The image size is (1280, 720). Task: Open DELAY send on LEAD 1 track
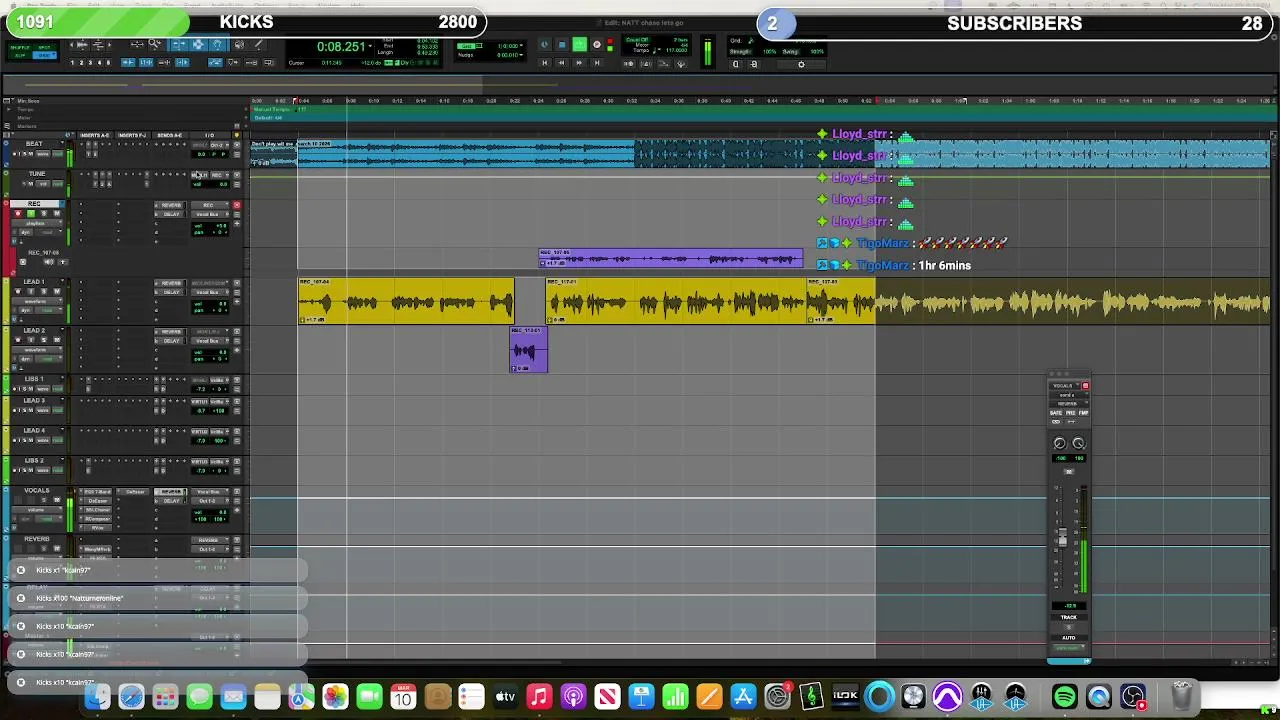(171, 292)
